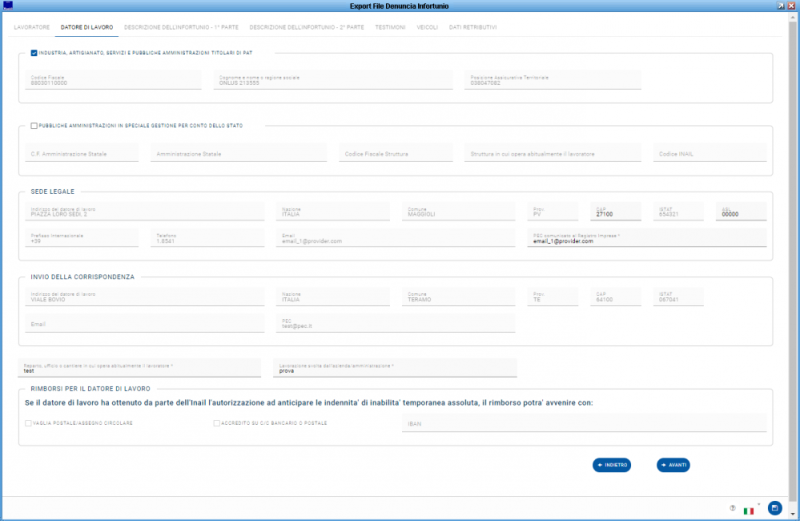Switch to the Lavoratore tab
Screen dimensions: 800x521
pos(32,28)
